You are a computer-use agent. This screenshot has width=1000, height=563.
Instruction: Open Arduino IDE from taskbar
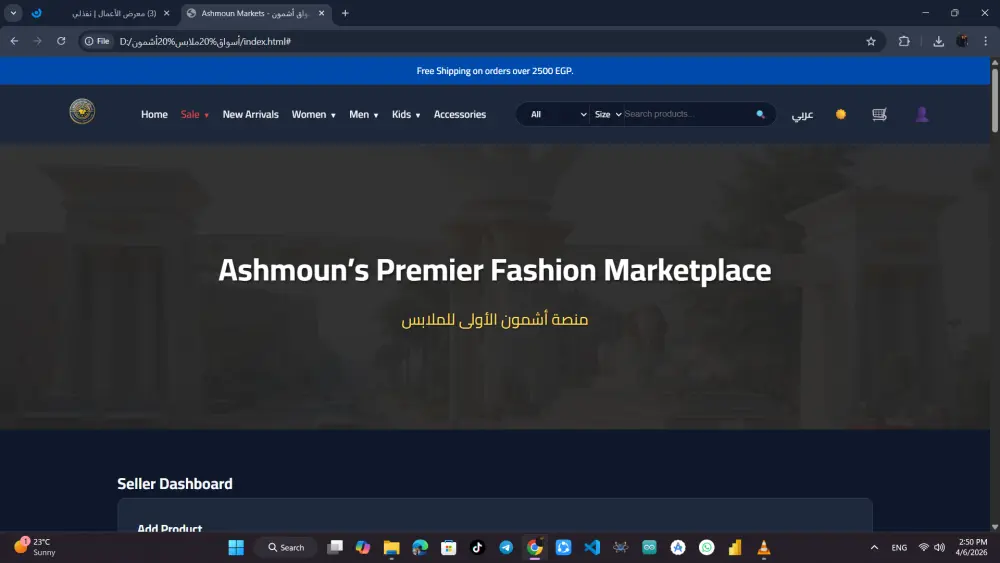[x=649, y=547]
